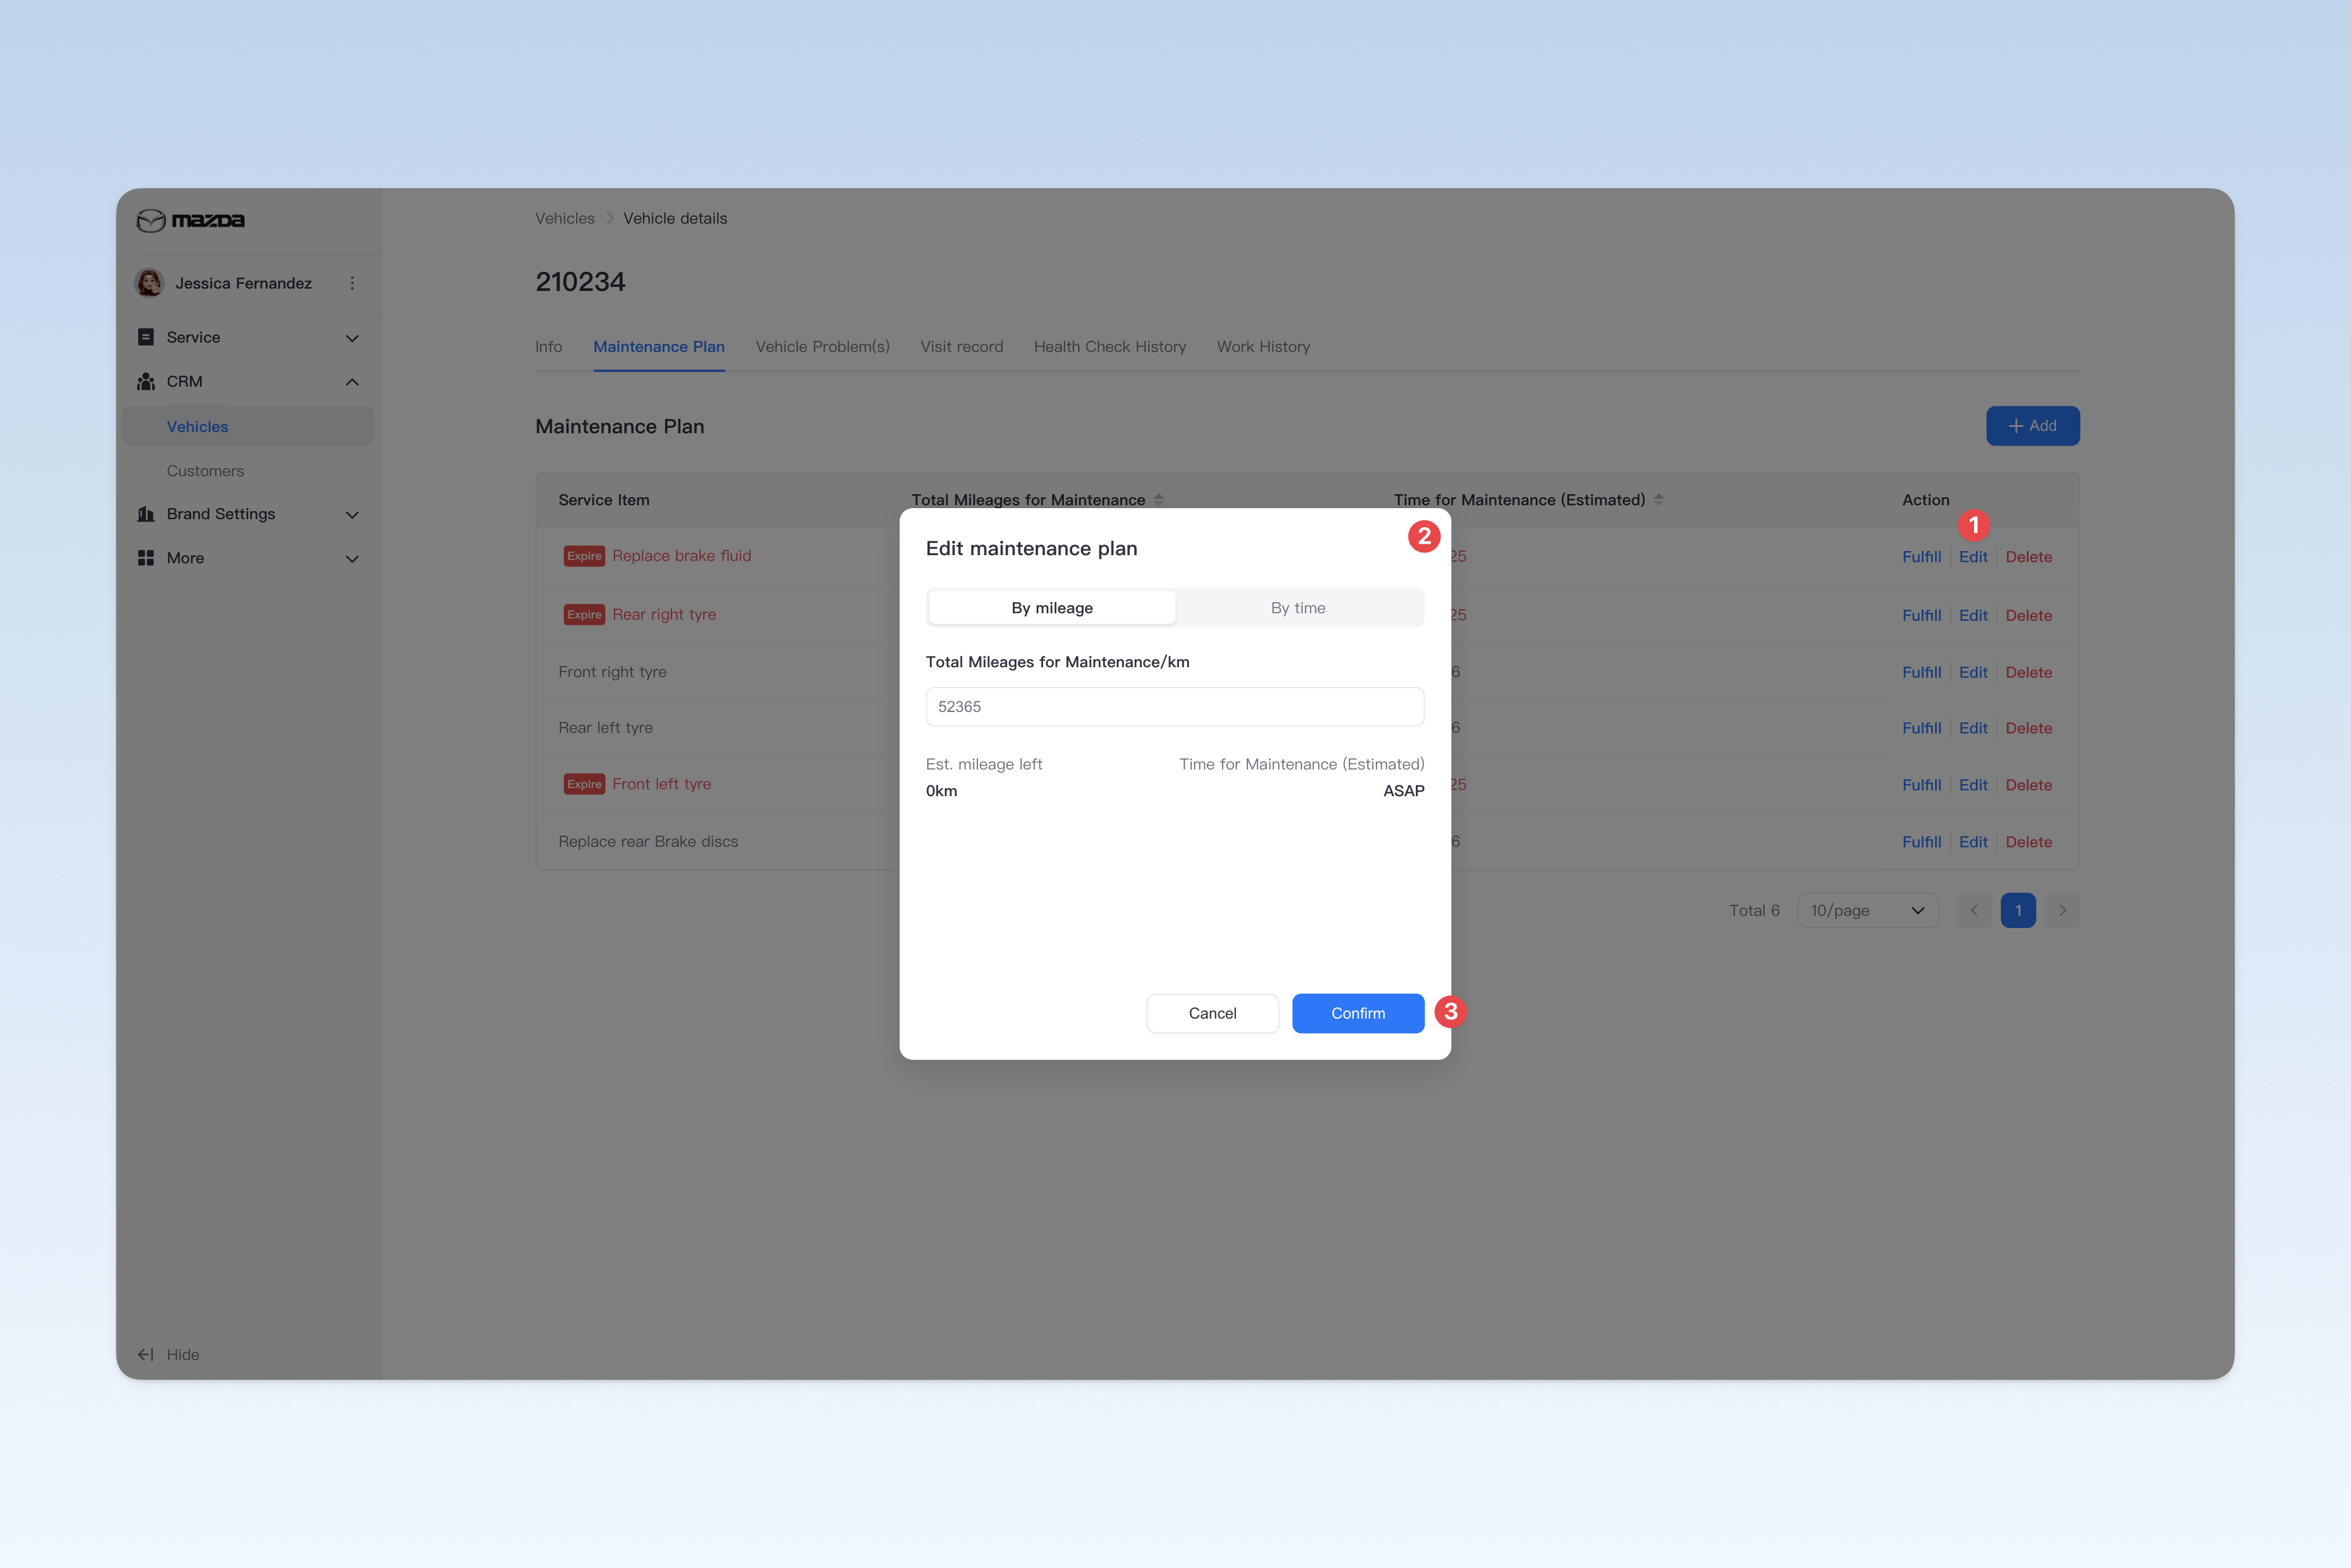
Task: Select page 1 in pagination
Action: [2018, 910]
